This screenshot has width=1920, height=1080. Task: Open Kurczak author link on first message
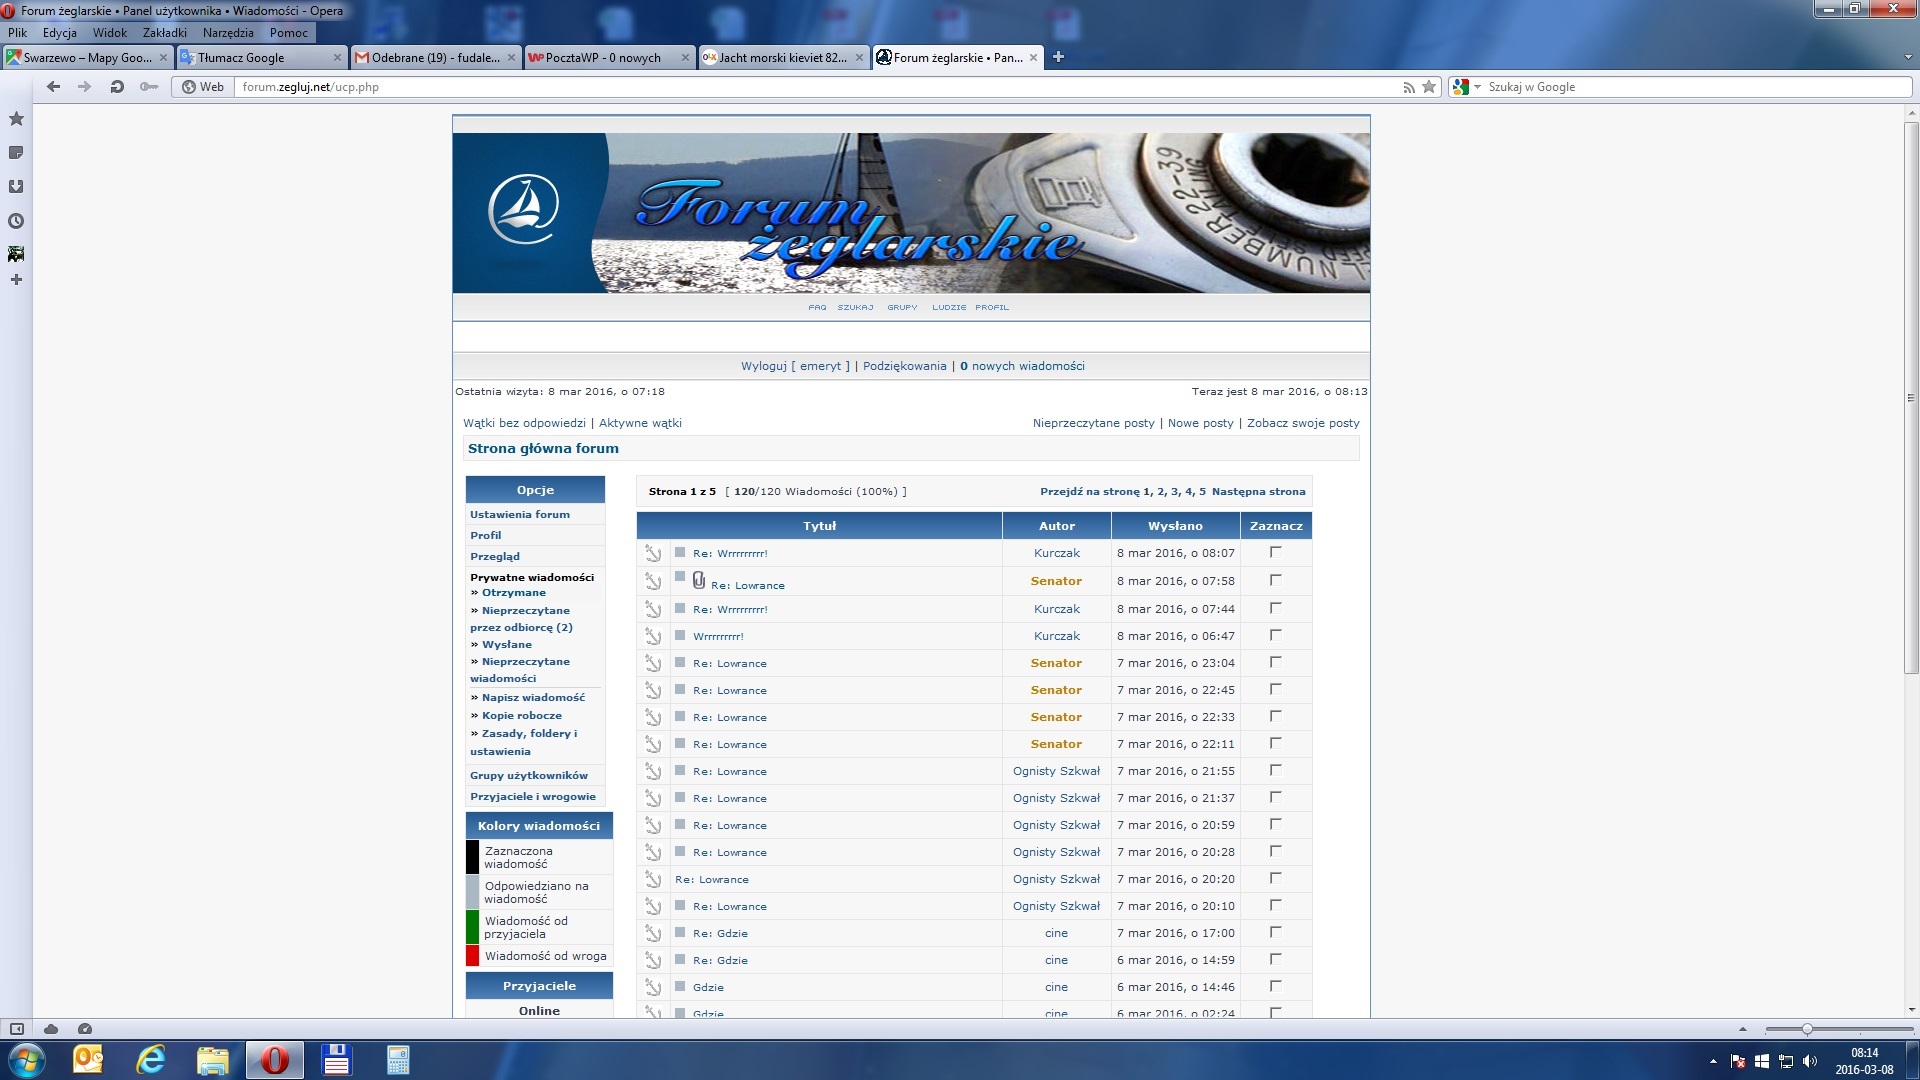tap(1057, 553)
